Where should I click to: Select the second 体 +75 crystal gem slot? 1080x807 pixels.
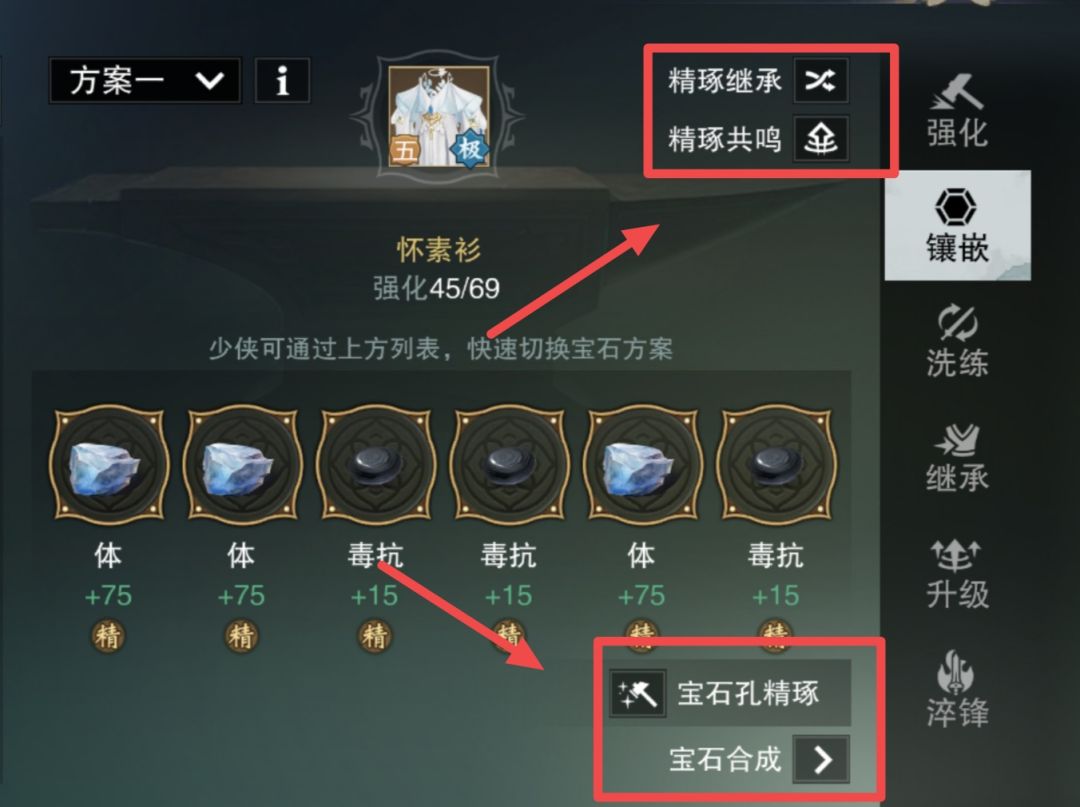pyautogui.click(x=242, y=465)
